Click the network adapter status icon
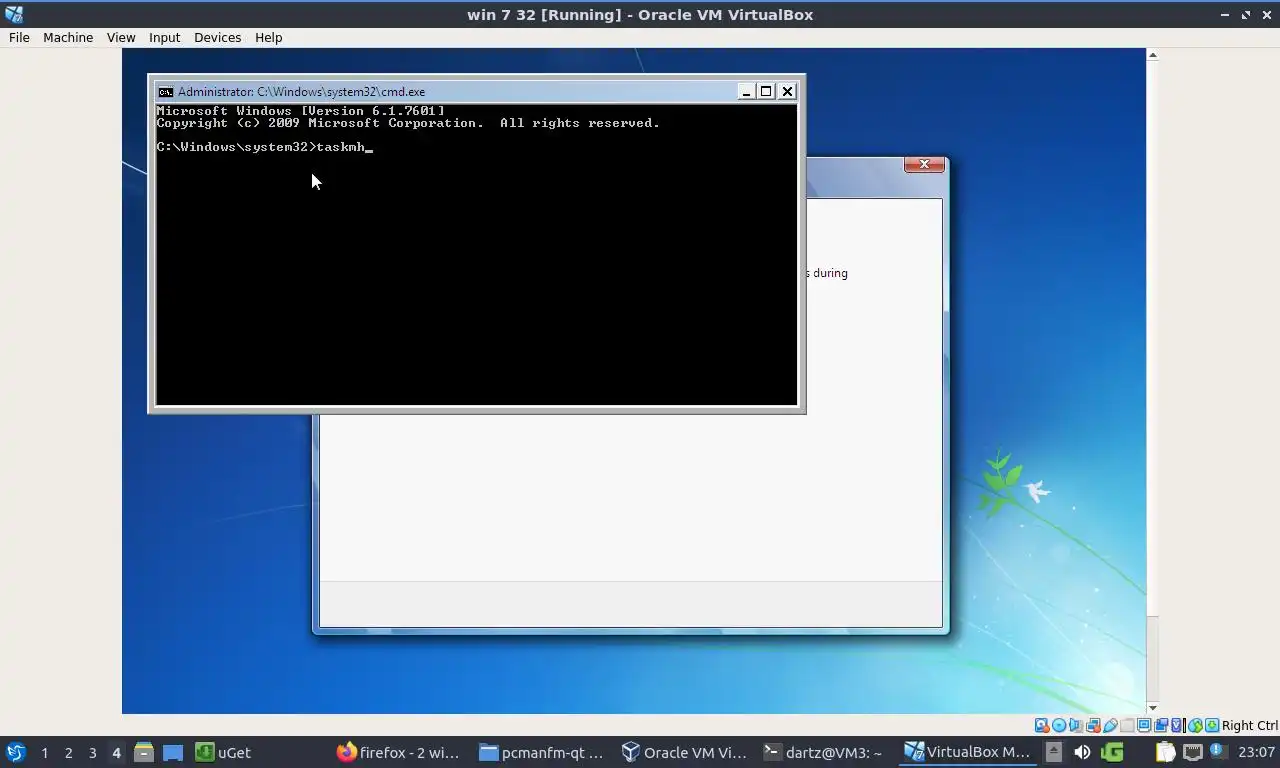1280x768 pixels. [1093, 725]
